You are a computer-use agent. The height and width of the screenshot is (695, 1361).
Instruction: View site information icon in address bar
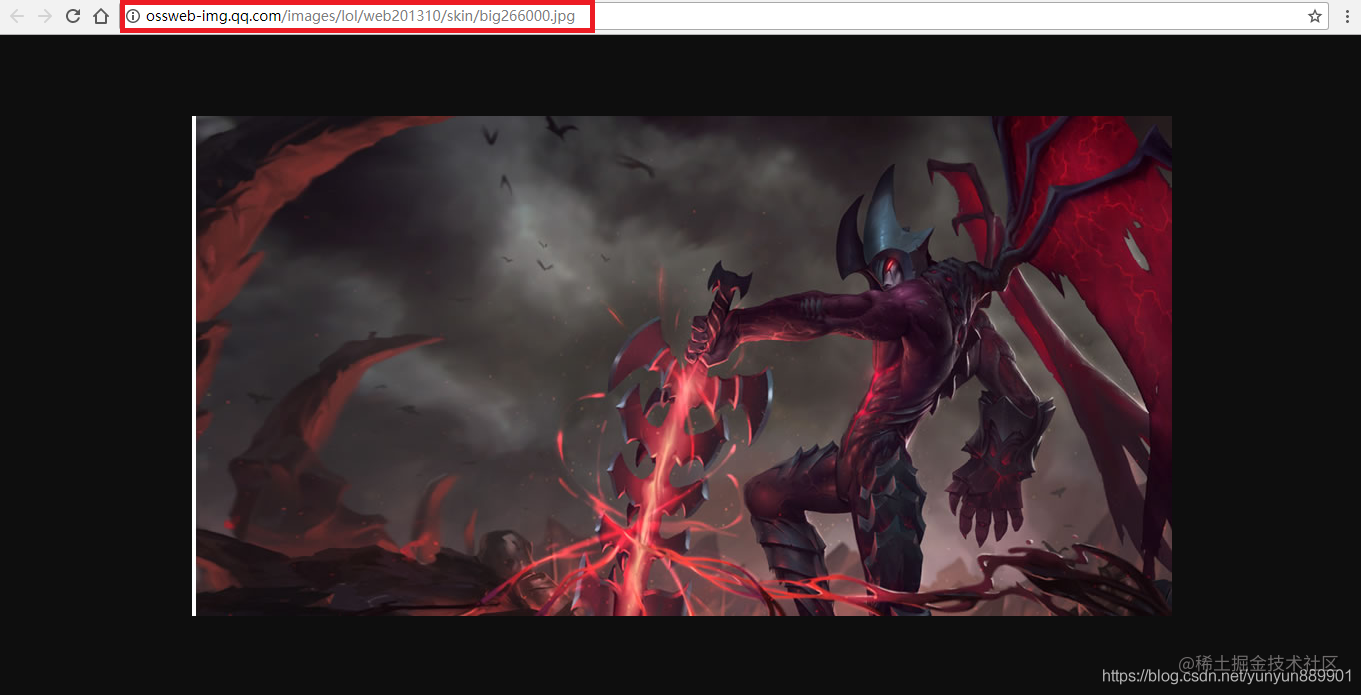(x=133, y=16)
